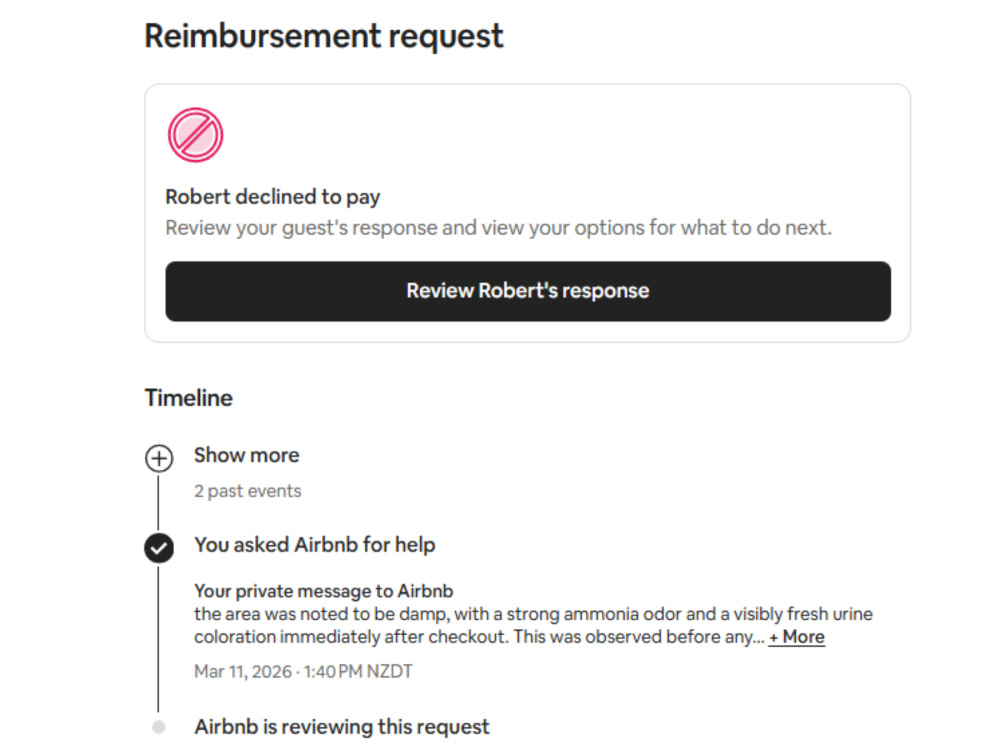Image resolution: width=1000 pixels, height=750 pixels.
Task: Click the timeline line below Show more
Action: (158, 503)
